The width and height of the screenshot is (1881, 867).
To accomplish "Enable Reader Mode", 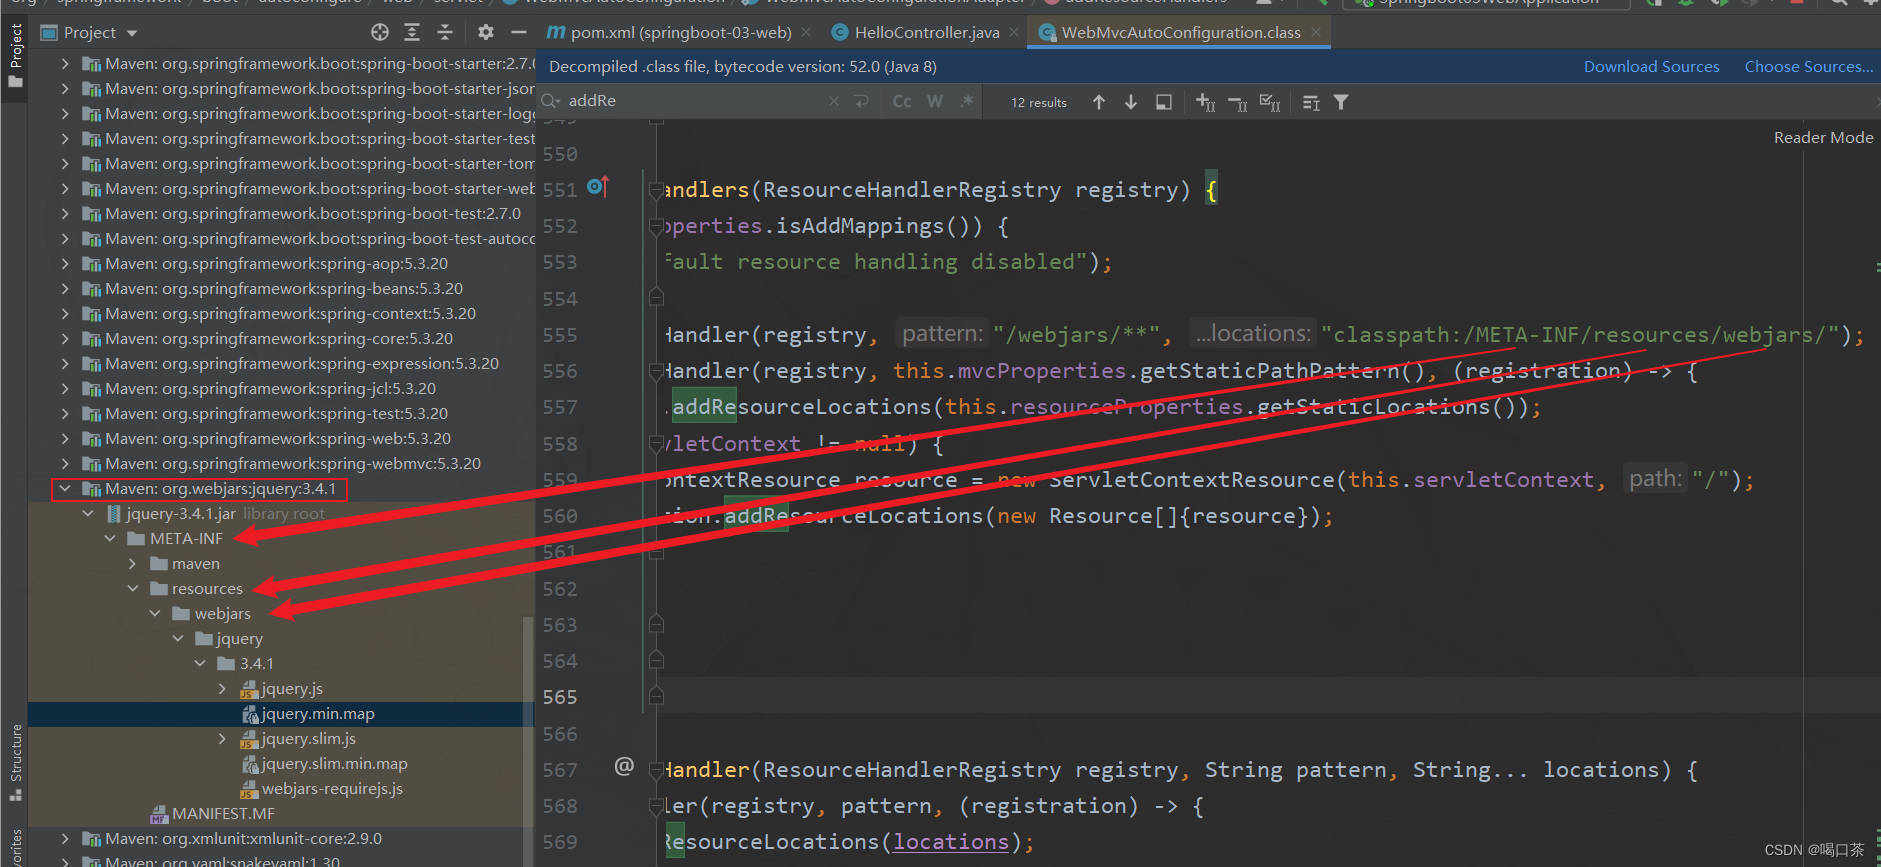I will [x=1823, y=137].
